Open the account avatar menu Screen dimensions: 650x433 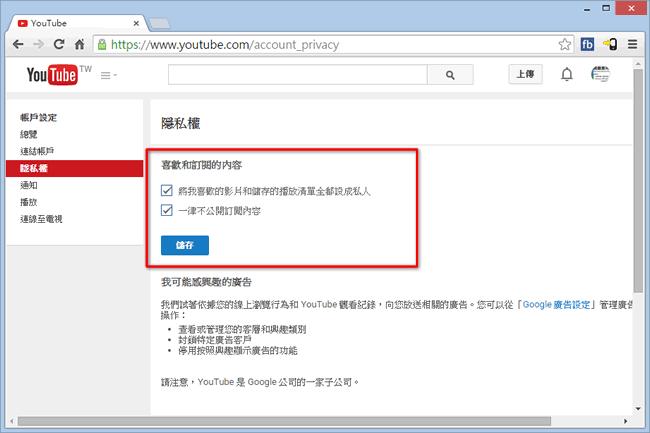(x=601, y=75)
